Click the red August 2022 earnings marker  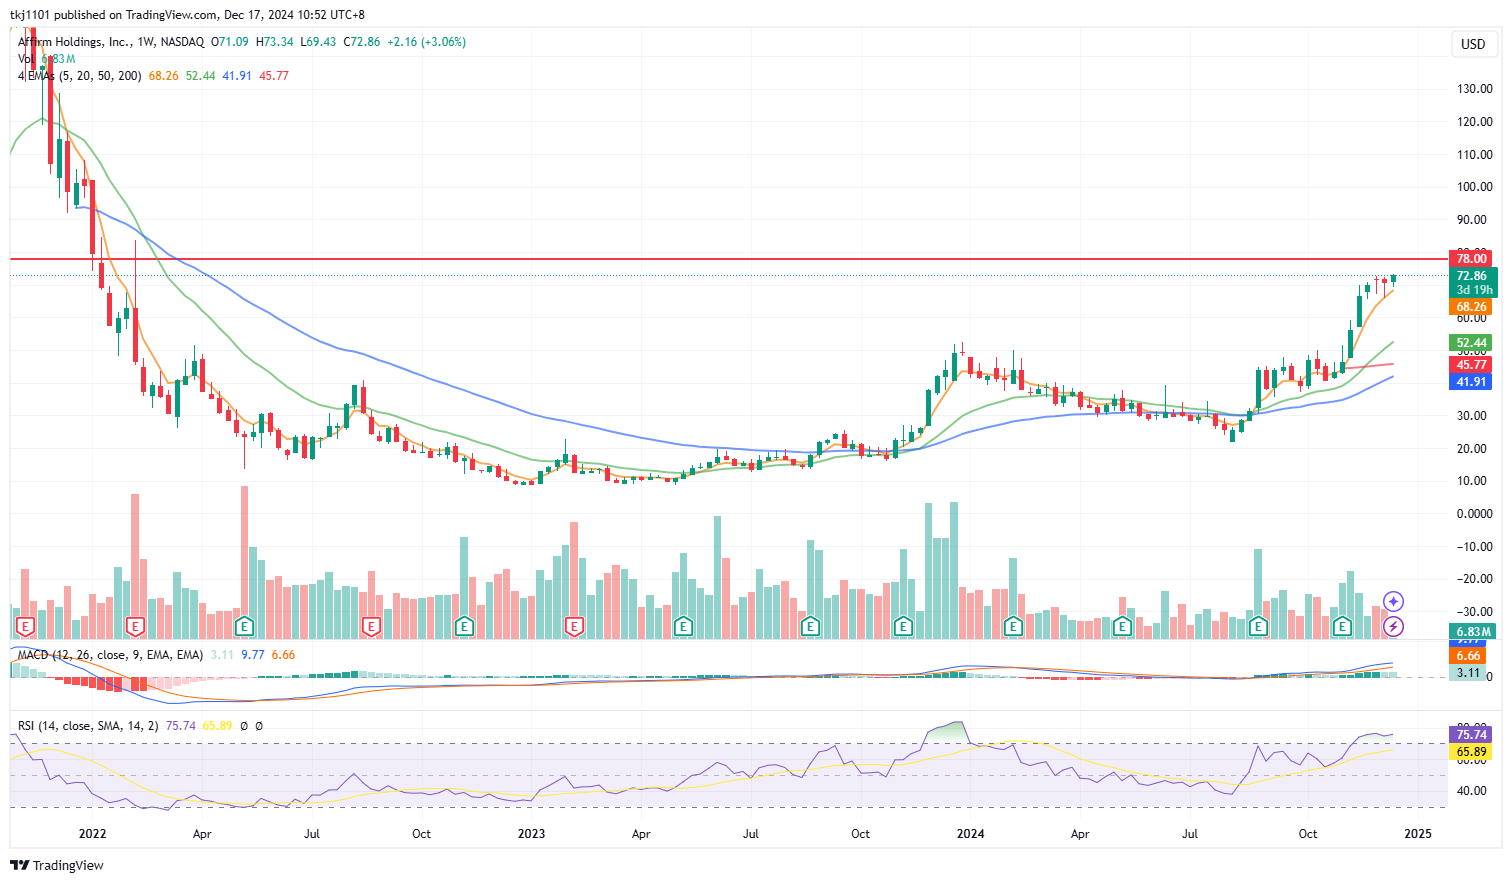tap(371, 627)
